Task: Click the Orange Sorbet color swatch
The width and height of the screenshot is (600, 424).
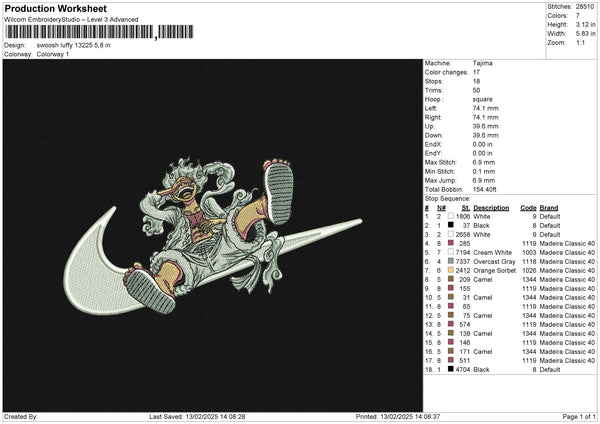Action: [x=451, y=270]
